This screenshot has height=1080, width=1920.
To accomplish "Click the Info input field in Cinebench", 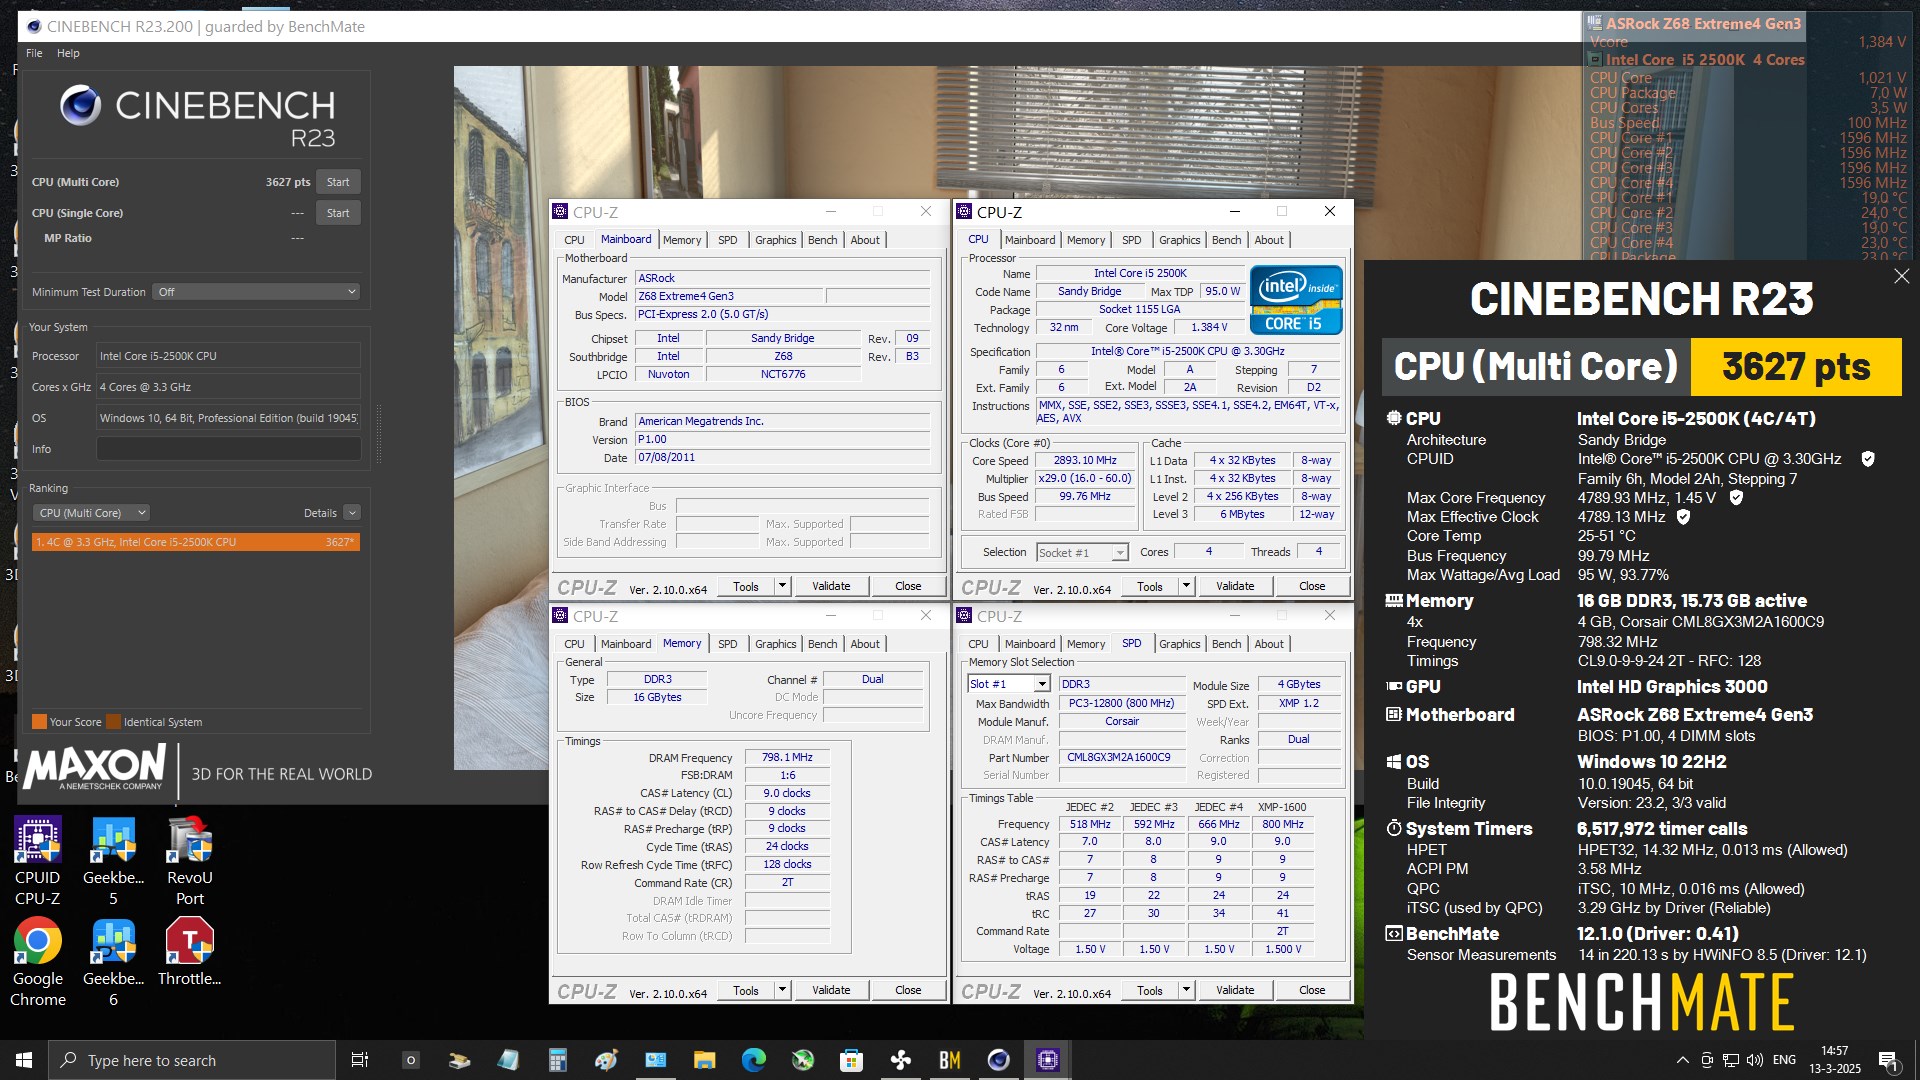I will point(228,449).
